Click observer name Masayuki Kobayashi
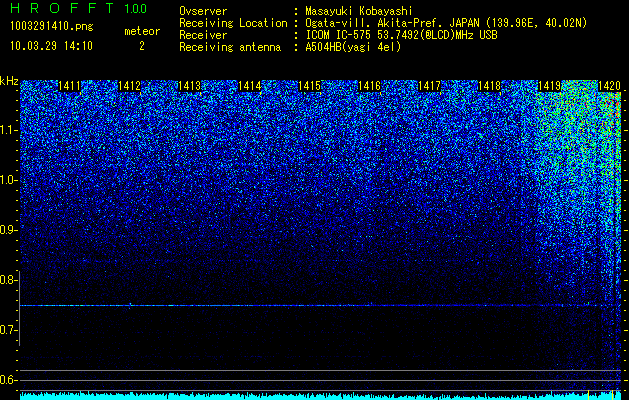The width and height of the screenshot is (629, 400). 358,12
